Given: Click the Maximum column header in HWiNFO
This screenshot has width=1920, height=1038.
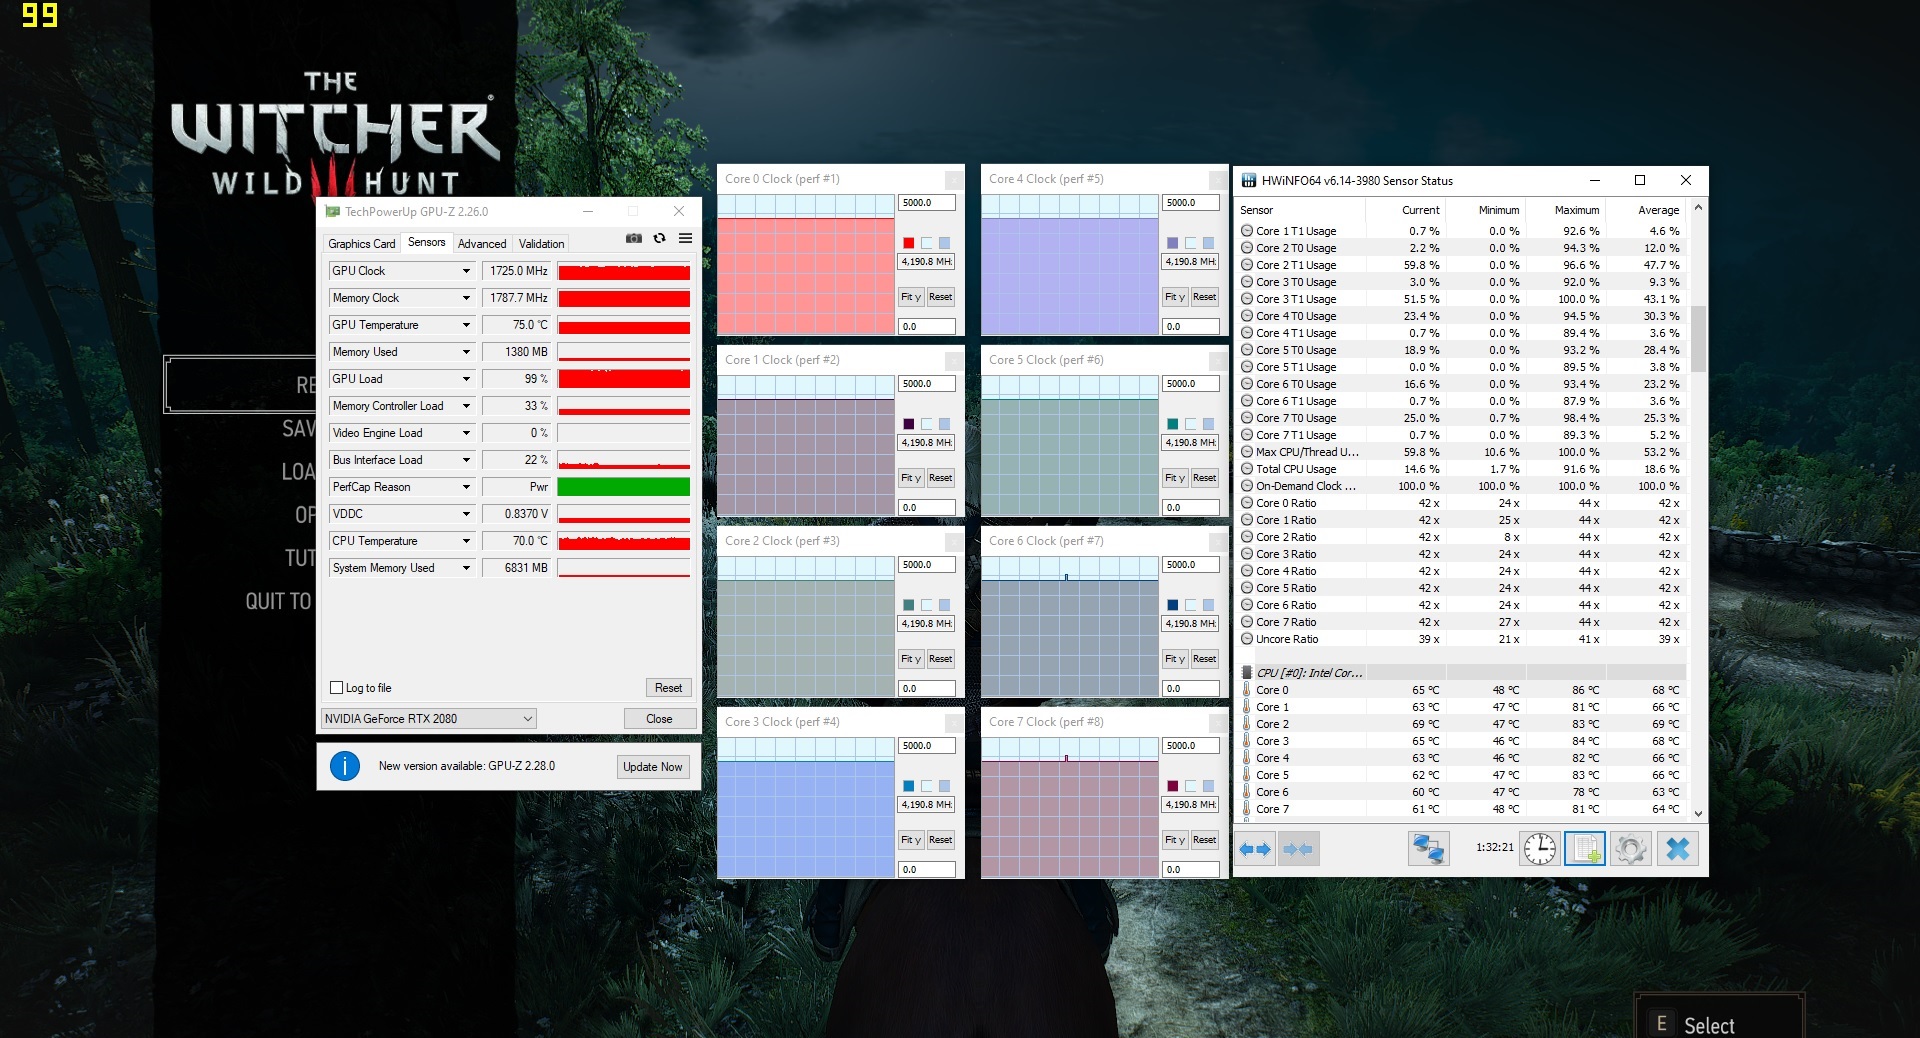Looking at the screenshot, I should coord(1577,210).
